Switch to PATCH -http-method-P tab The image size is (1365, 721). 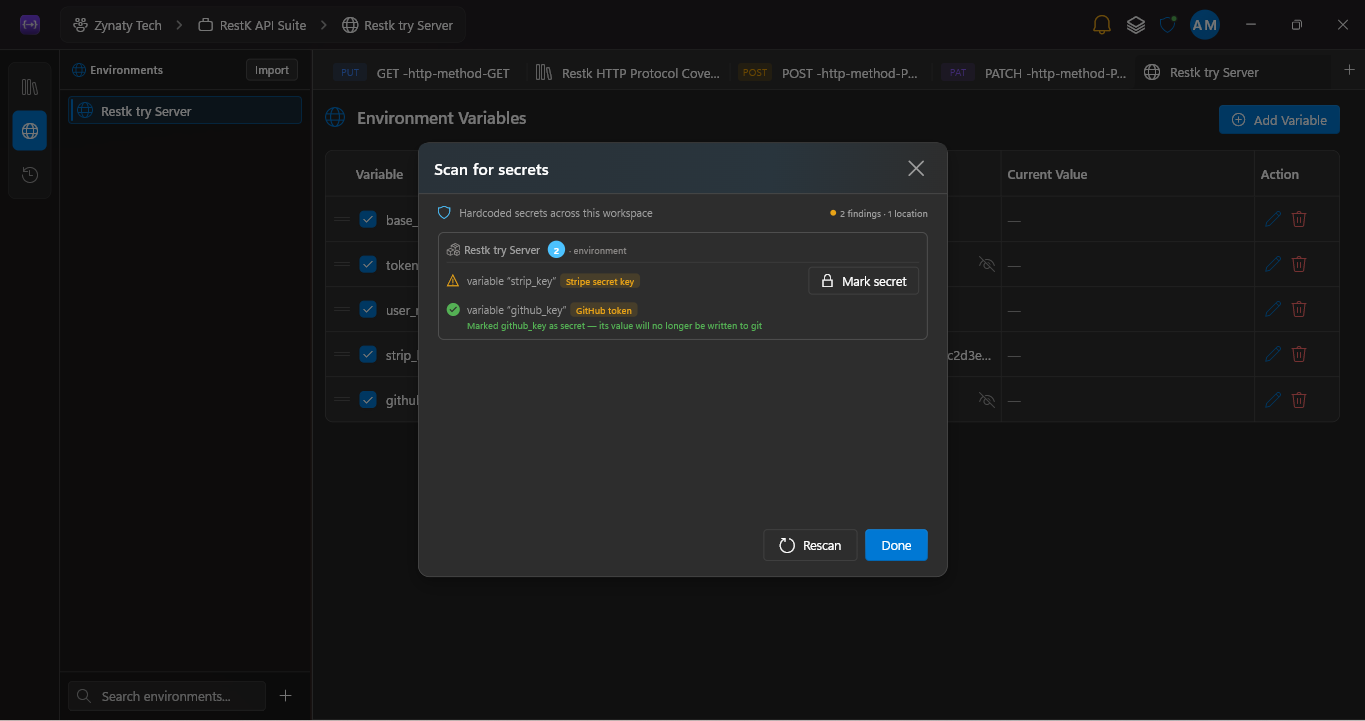(1033, 73)
